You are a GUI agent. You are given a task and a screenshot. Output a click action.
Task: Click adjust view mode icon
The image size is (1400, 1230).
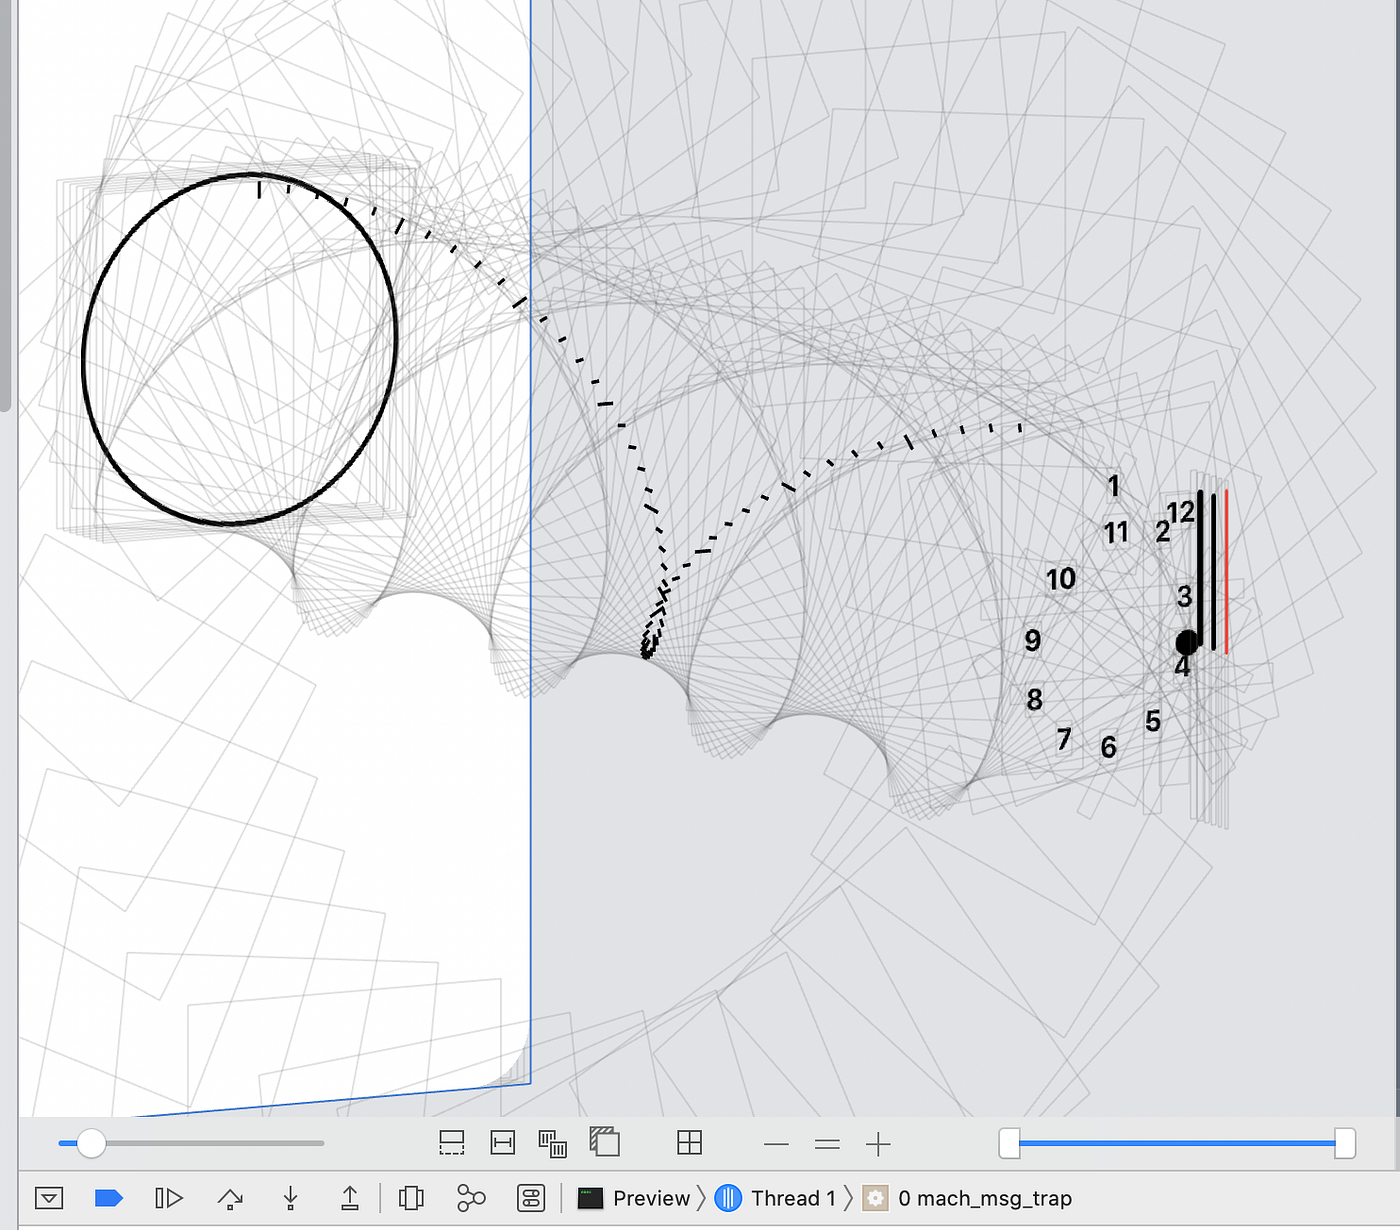tap(553, 1143)
